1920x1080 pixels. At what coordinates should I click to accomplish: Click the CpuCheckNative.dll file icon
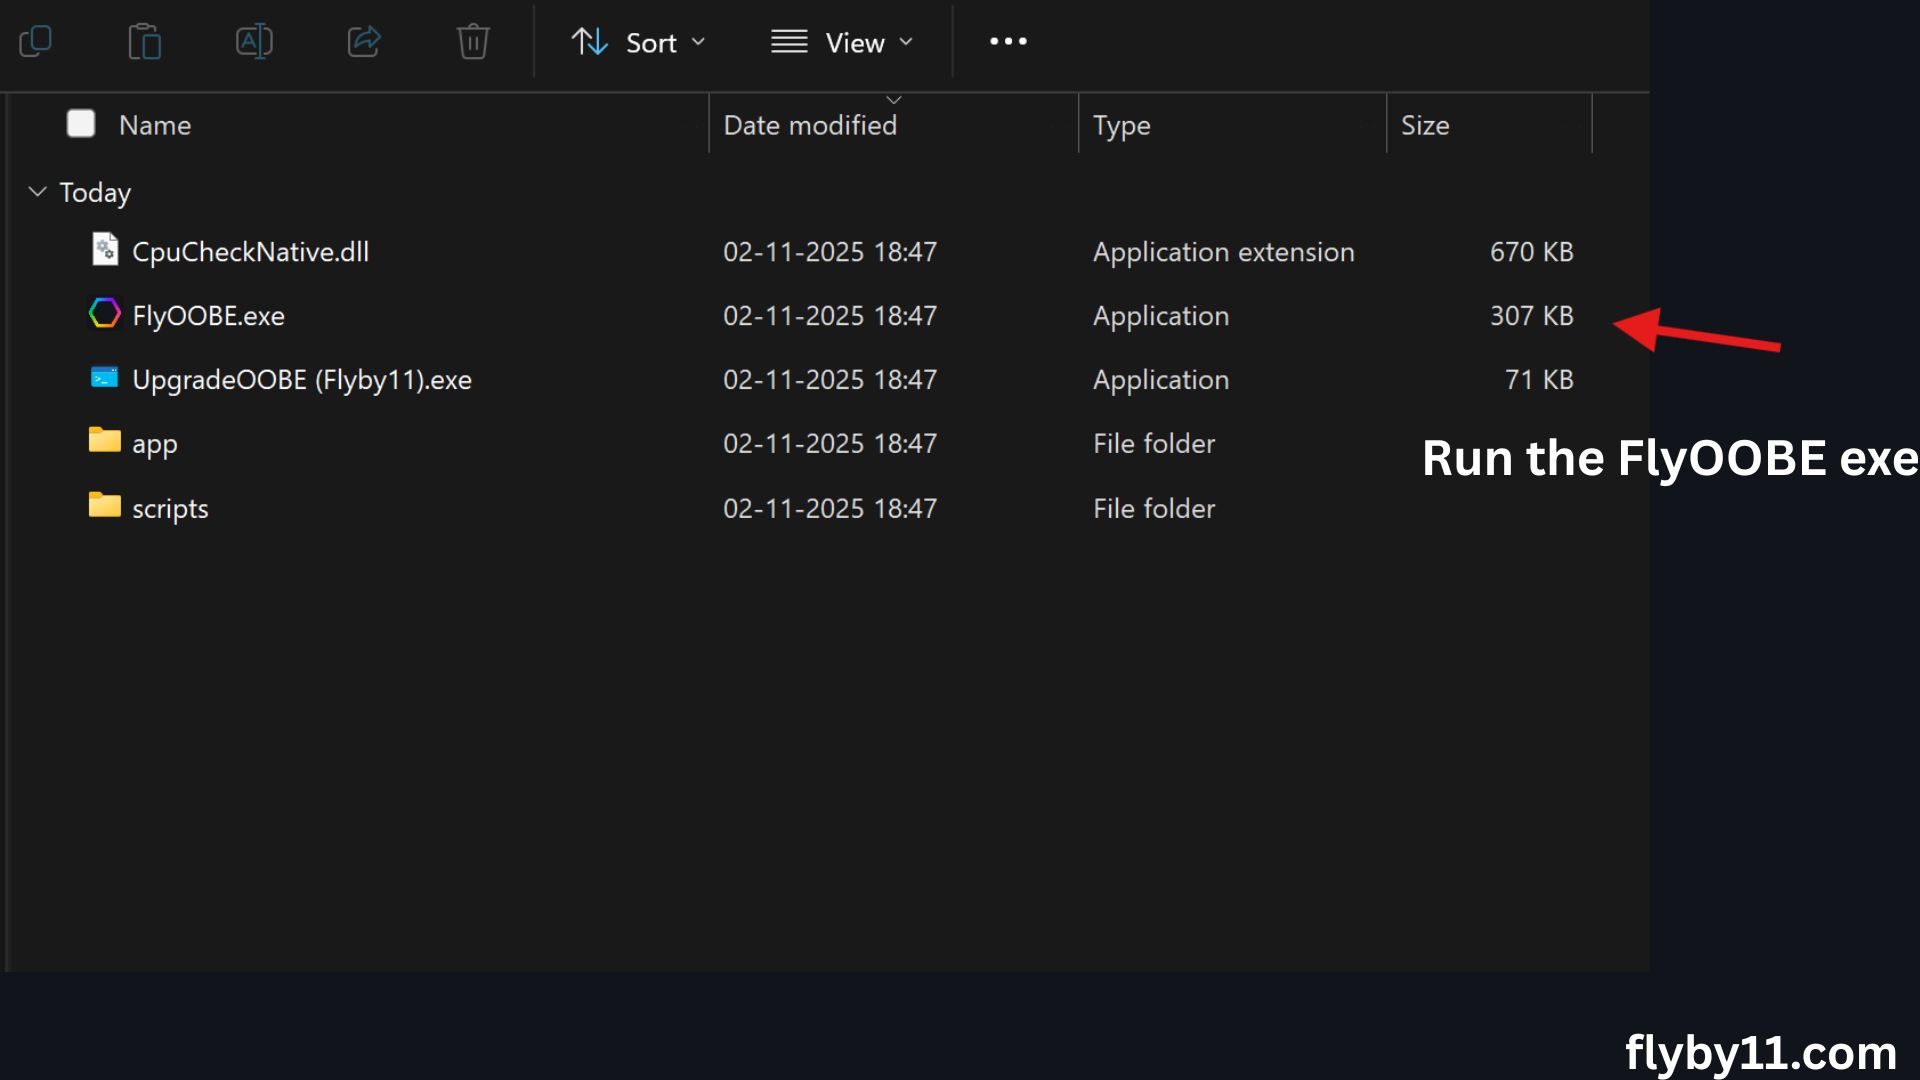tap(104, 250)
